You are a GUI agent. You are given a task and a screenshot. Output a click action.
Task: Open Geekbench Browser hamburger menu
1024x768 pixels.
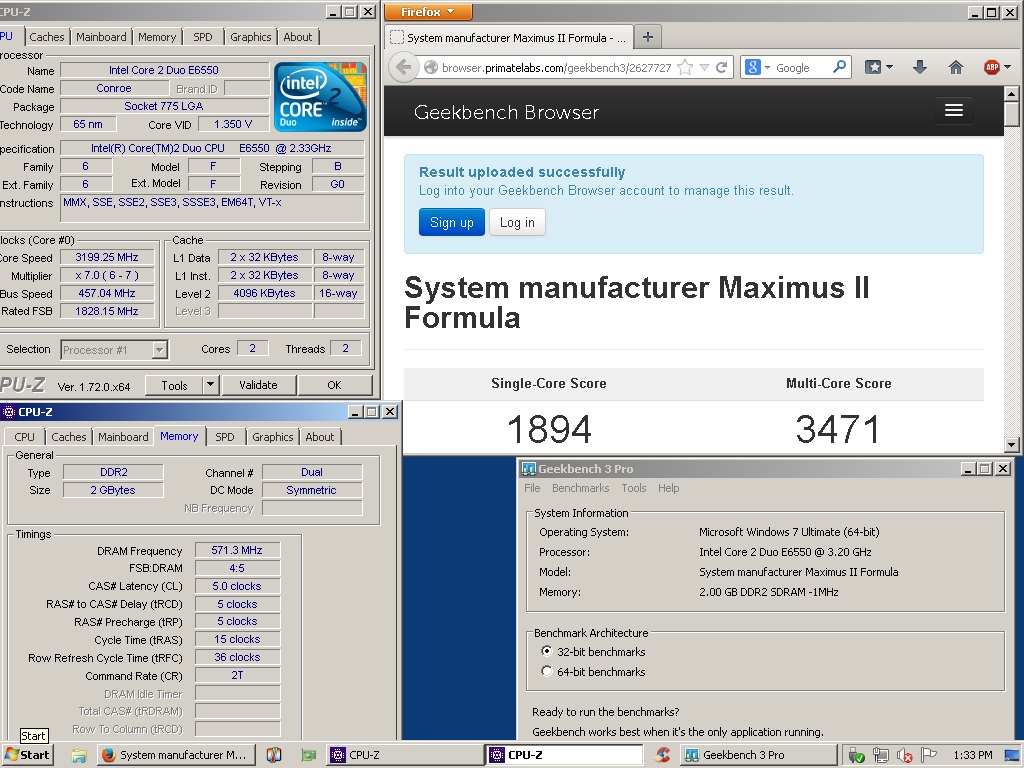point(953,110)
